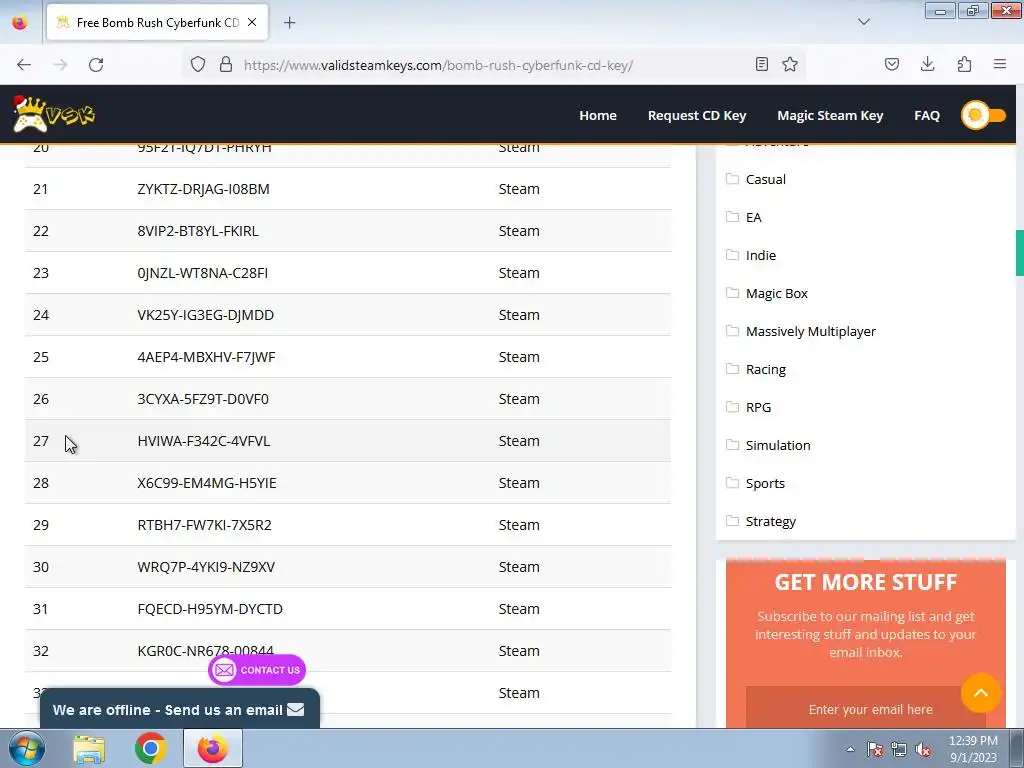Click the Contact Us envelope button
This screenshot has width=1024, height=768.
click(257, 670)
